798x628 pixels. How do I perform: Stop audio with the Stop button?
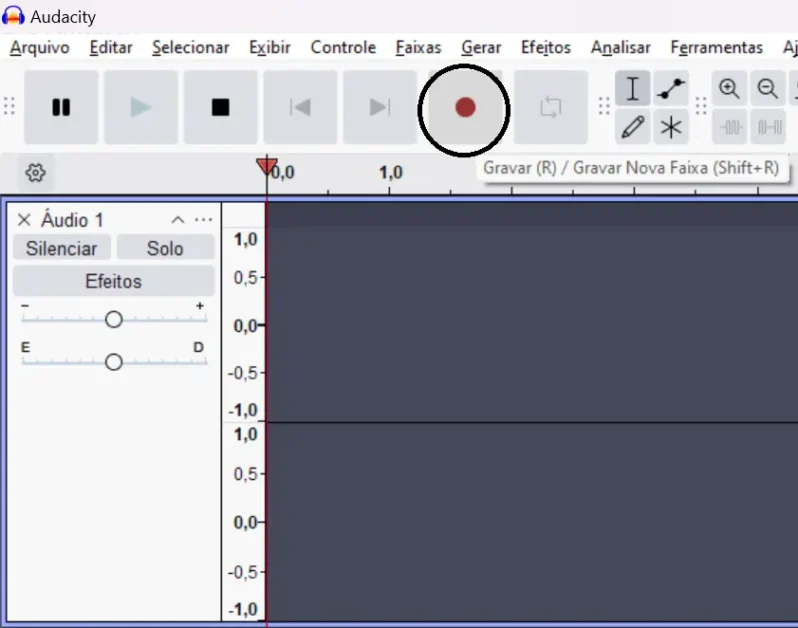click(x=220, y=107)
